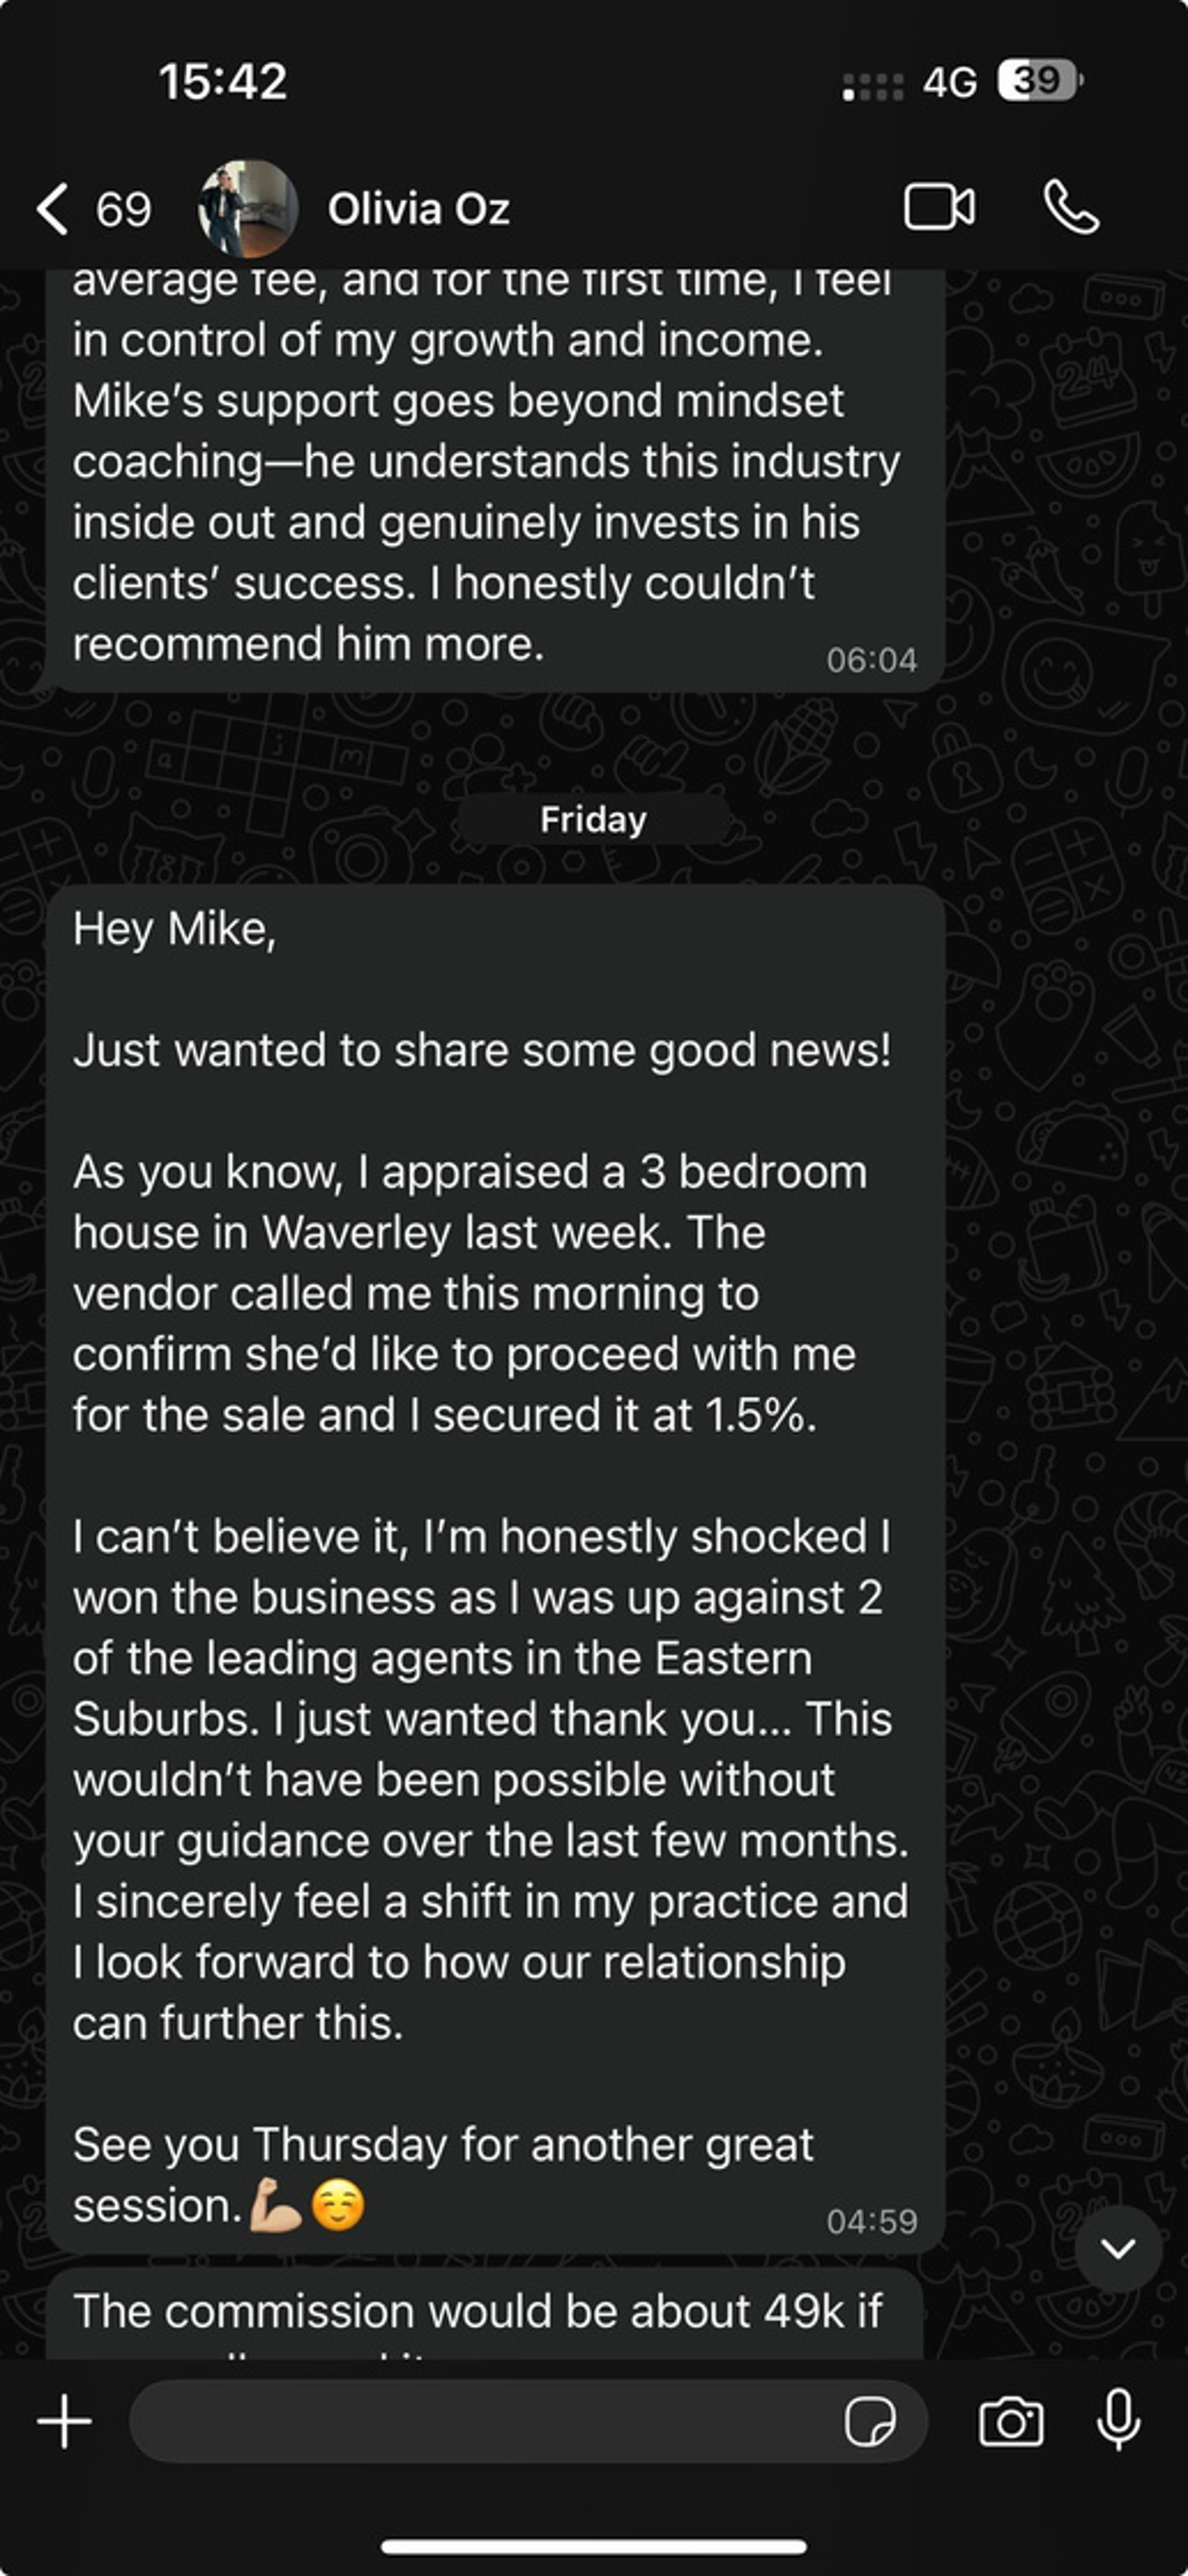Tap the back arrow to leave chat

click(x=52, y=209)
